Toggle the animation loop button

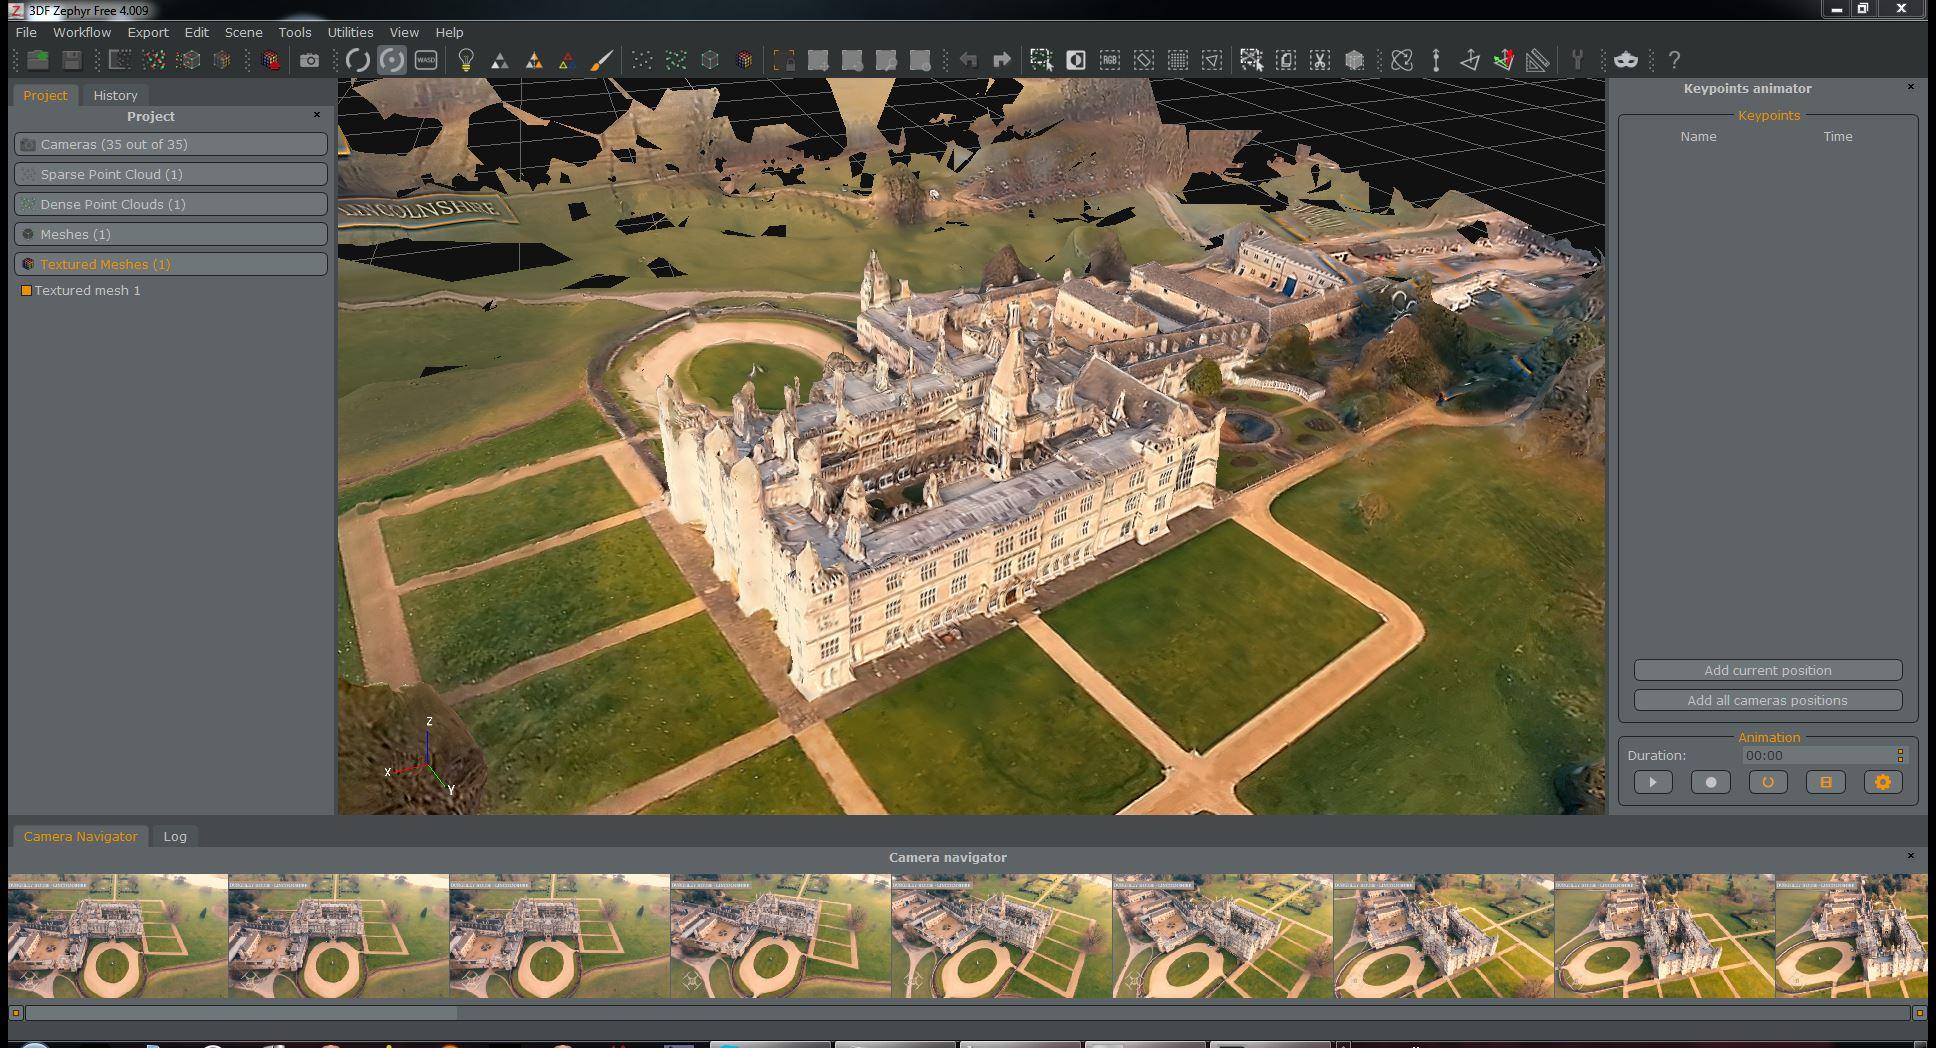[1768, 782]
